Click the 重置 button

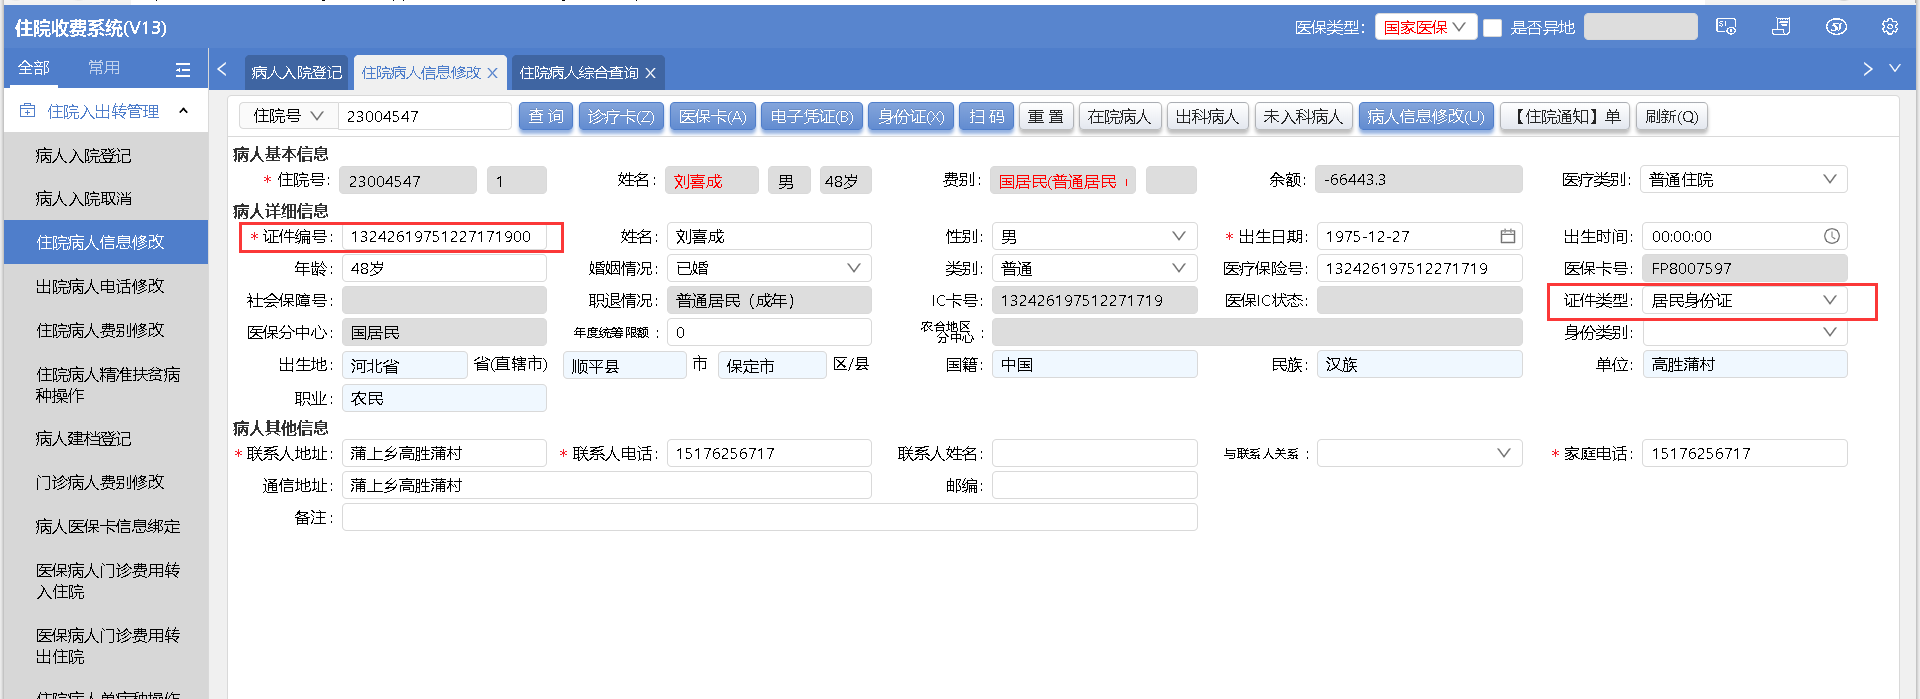(x=1046, y=117)
